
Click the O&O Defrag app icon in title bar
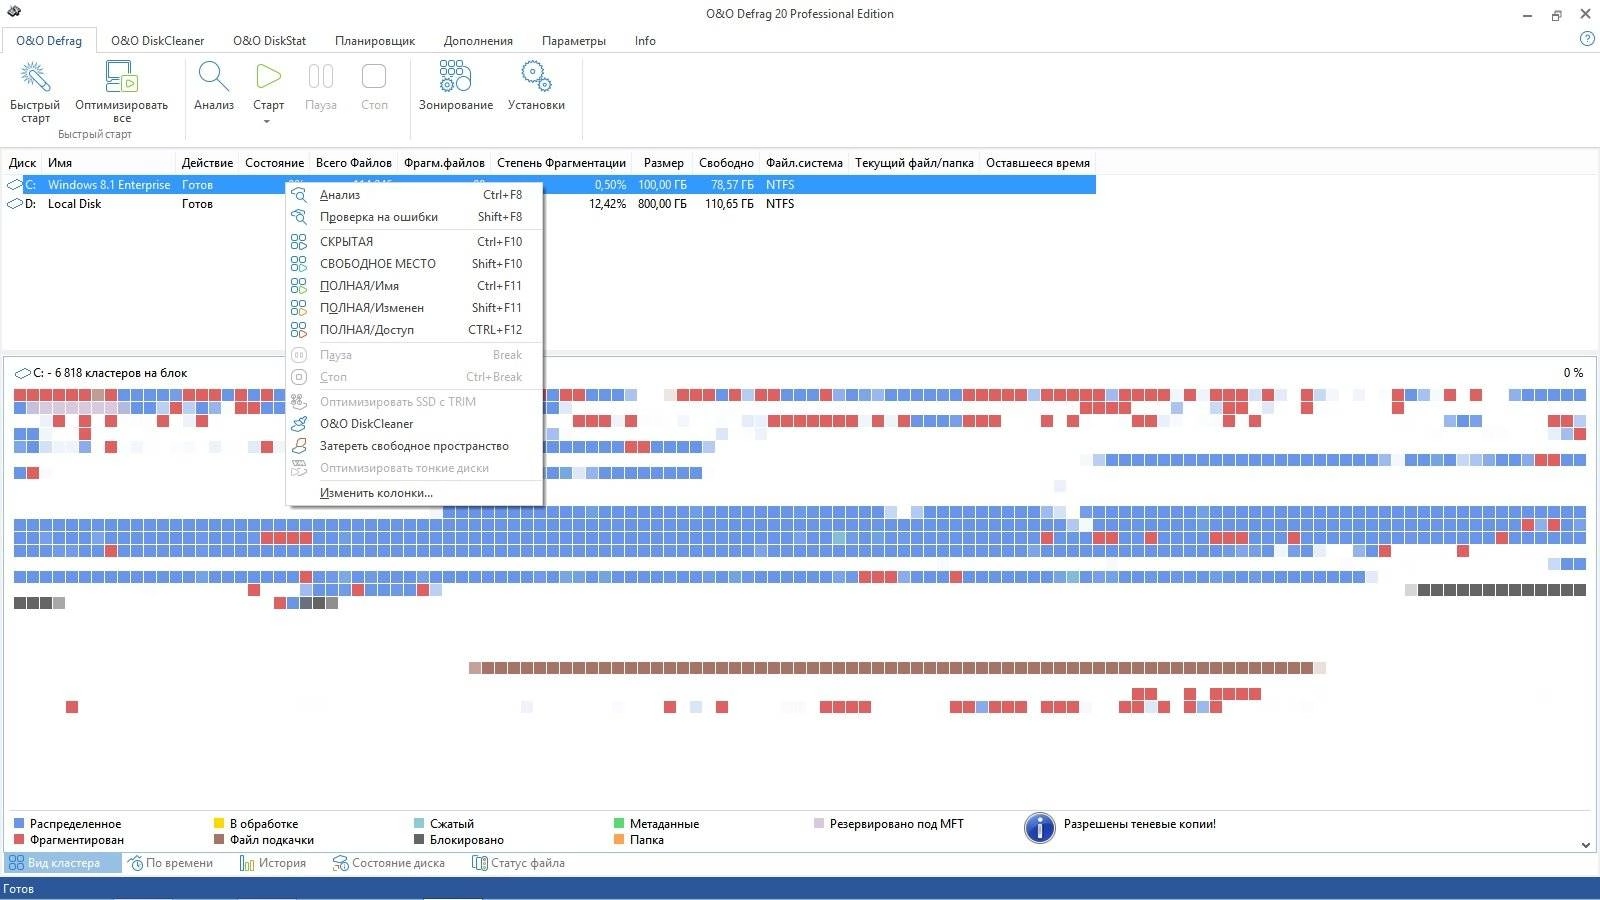click(x=14, y=13)
